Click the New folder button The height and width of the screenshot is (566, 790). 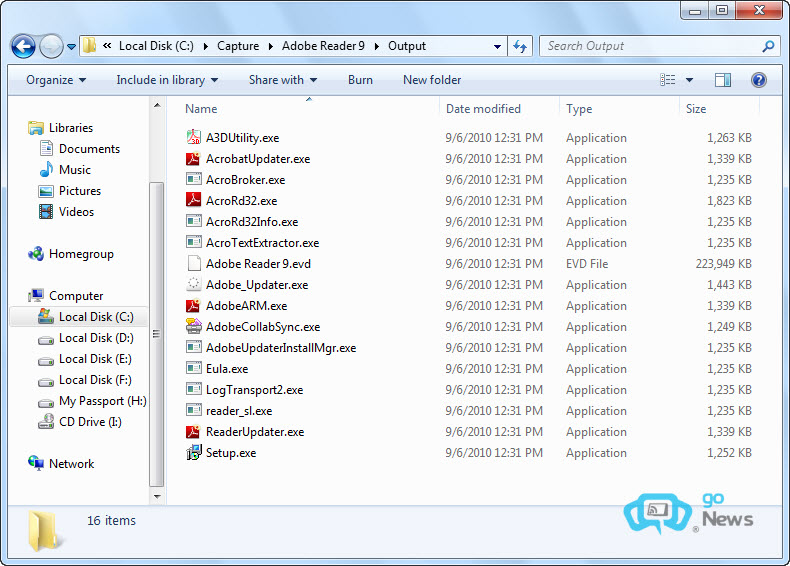click(x=432, y=80)
